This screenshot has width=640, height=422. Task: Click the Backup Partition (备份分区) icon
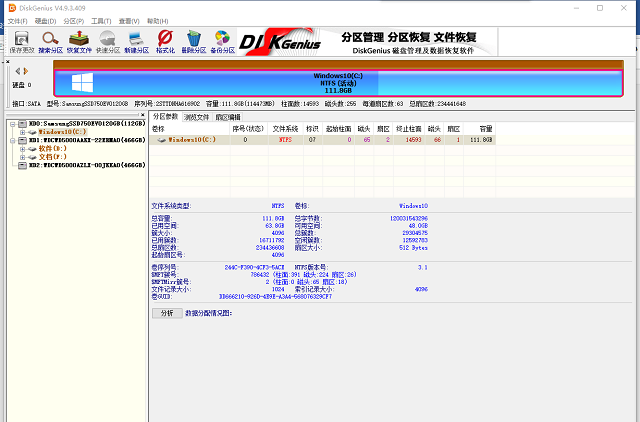point(222,42)
